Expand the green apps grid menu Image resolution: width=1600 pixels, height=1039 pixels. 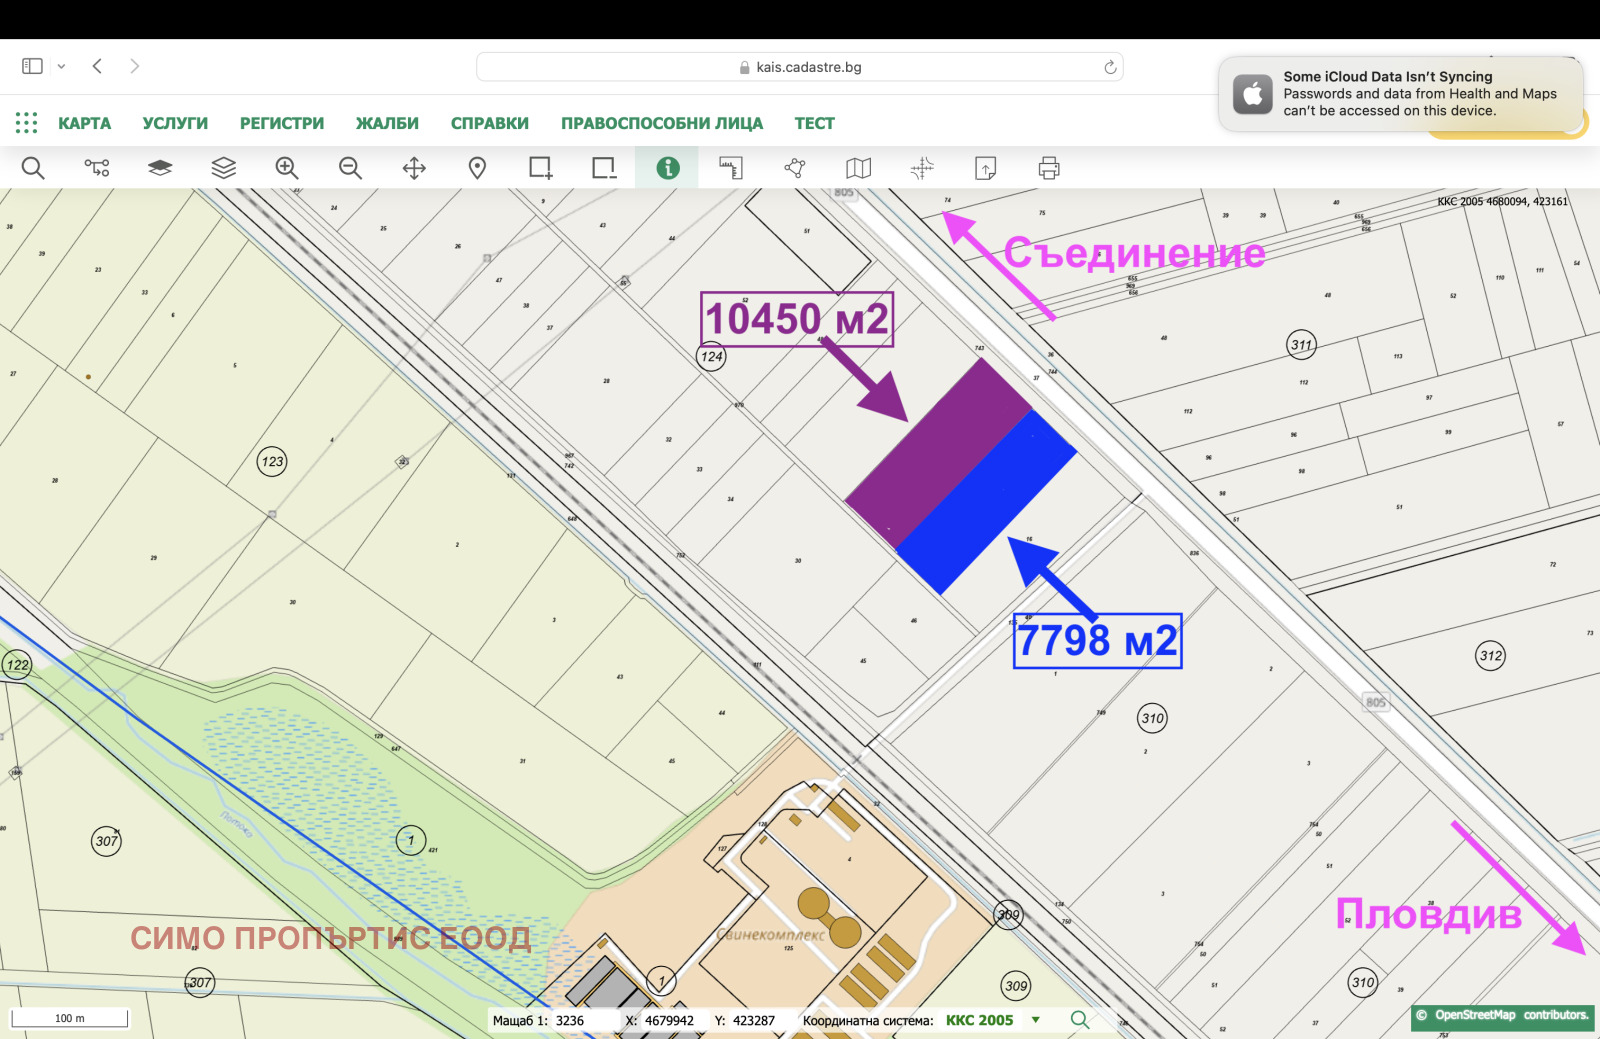tap(26, 122)
